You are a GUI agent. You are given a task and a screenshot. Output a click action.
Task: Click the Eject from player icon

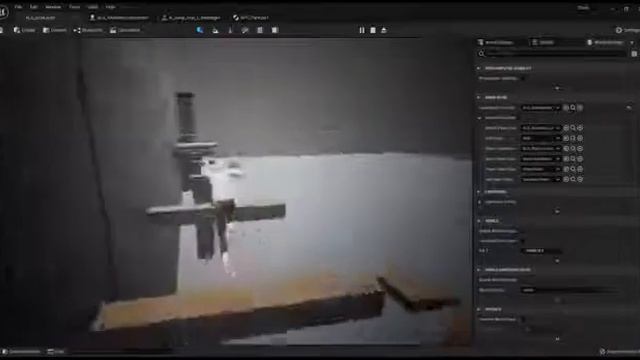pos(384,30)
